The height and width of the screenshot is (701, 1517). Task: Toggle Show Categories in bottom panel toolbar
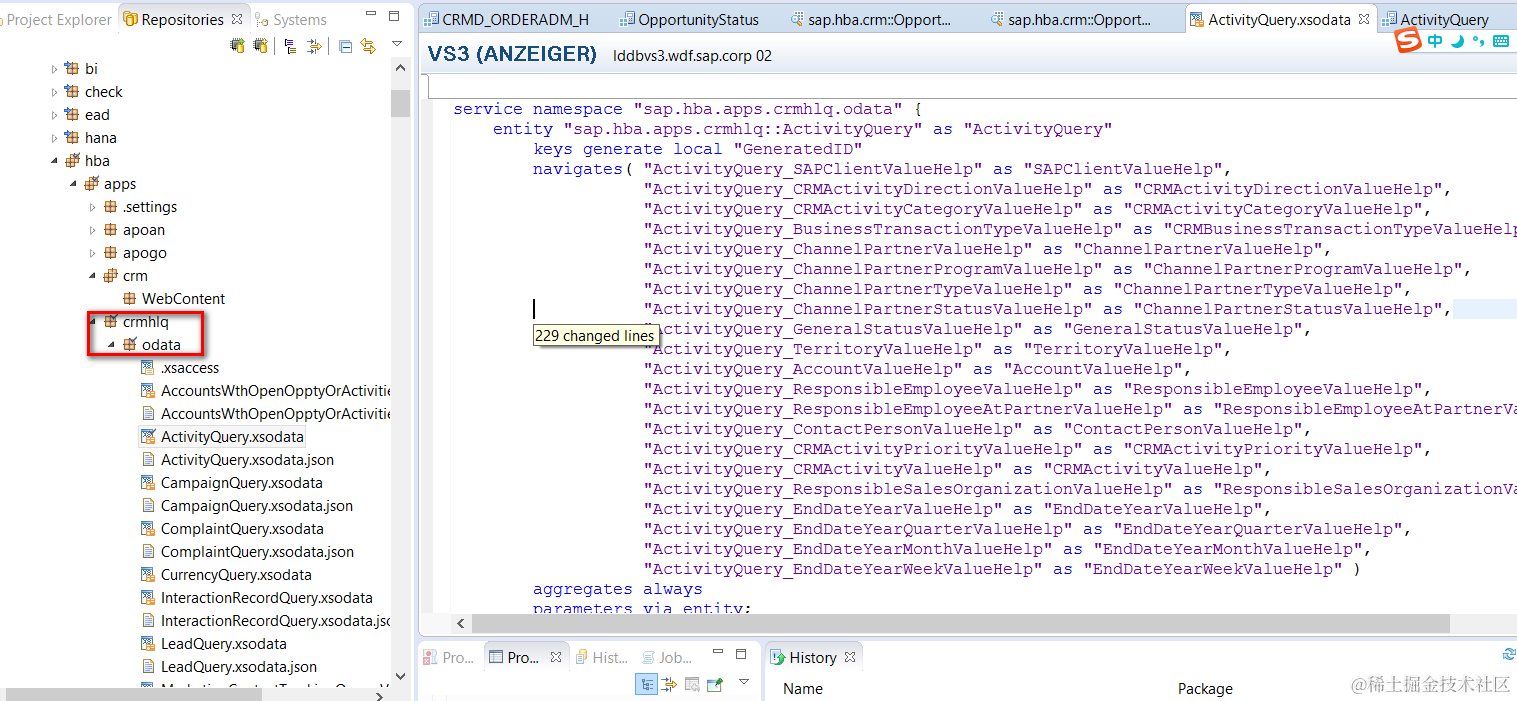click(x=646, y=684)
